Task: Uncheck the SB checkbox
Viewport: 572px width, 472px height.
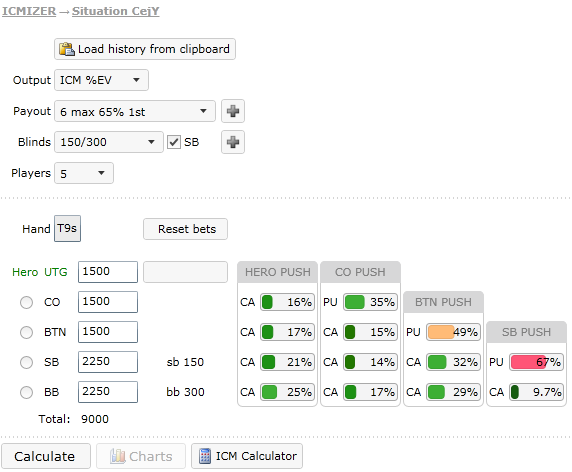Action: coord(174,142)
